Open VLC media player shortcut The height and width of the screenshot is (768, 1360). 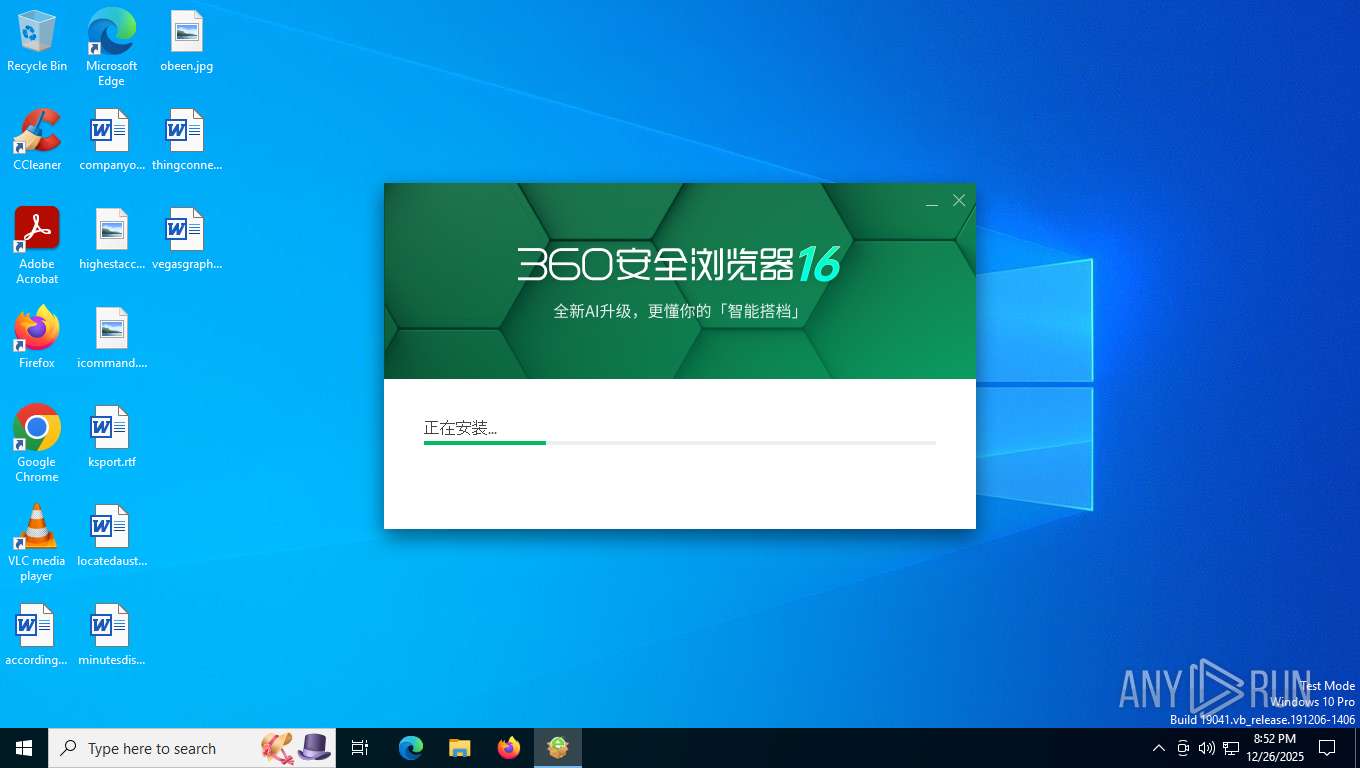pos(37,543)
